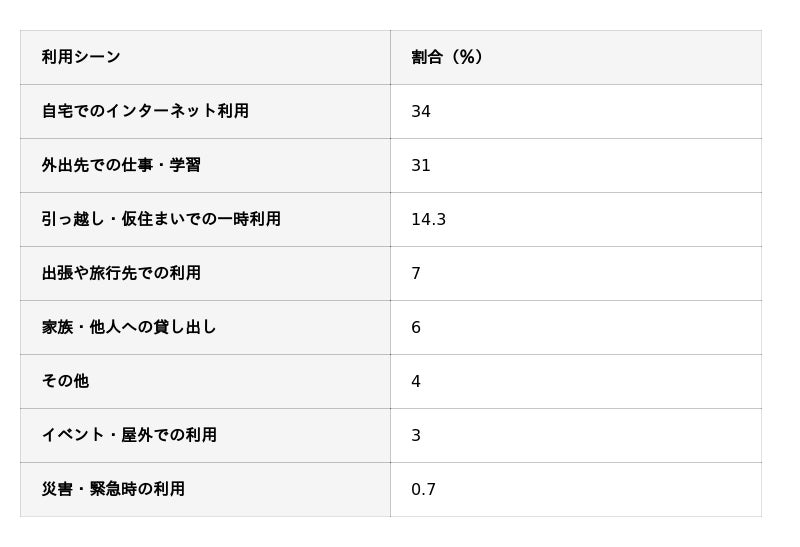Click the 14.3 percentage cell

tap(428, 220)
